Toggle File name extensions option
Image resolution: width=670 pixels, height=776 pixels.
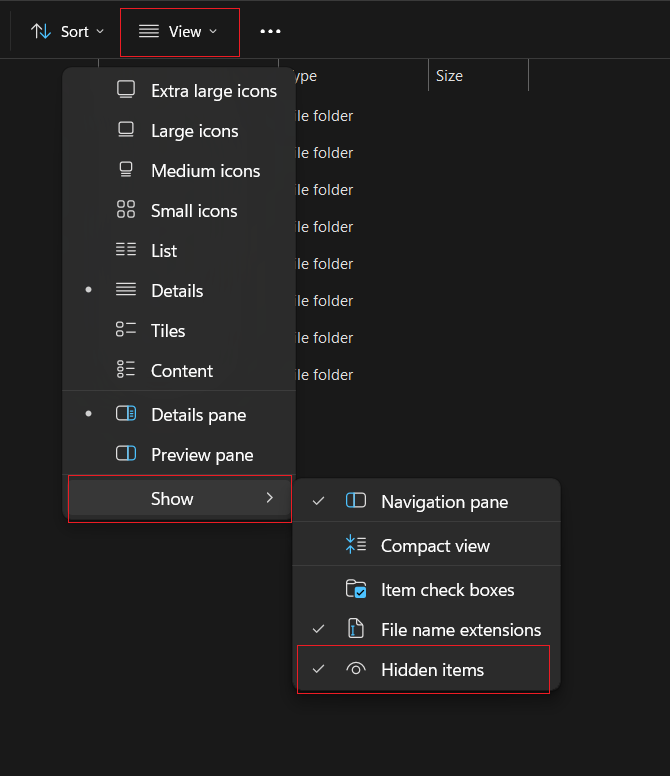coord(460,630)
